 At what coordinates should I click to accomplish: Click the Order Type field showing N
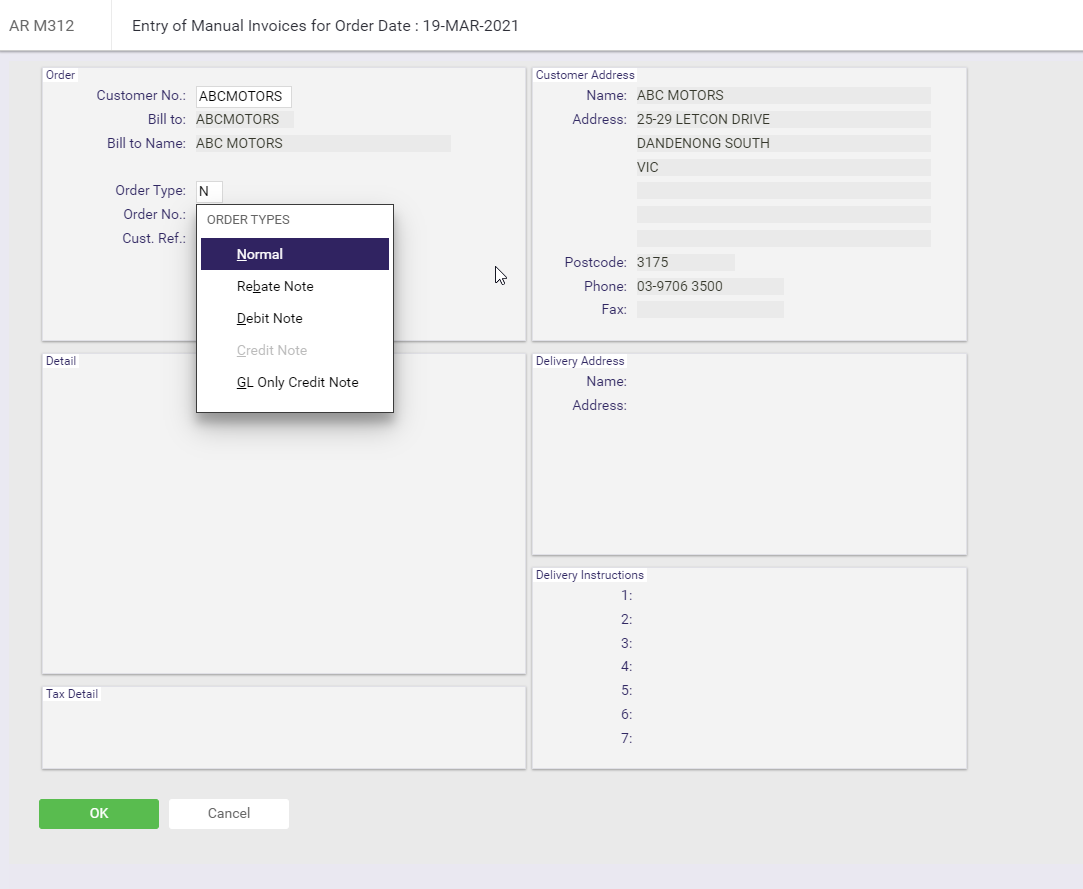click(x=209, y=191)
